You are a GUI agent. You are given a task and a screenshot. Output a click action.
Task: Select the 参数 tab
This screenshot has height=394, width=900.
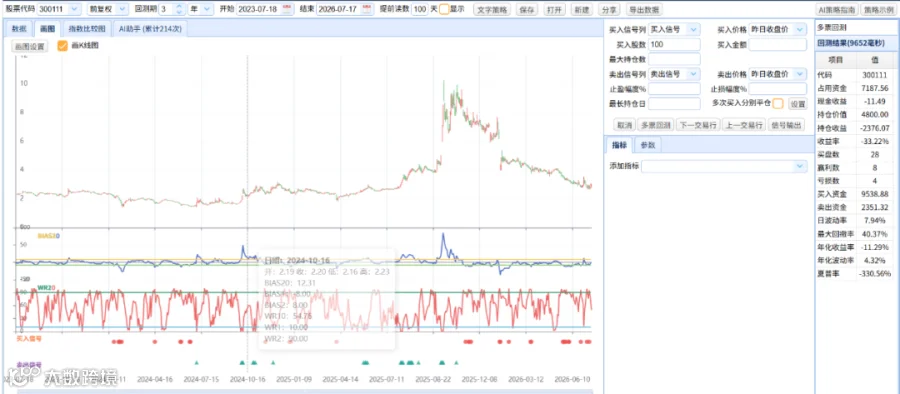(x=647, y=145)
